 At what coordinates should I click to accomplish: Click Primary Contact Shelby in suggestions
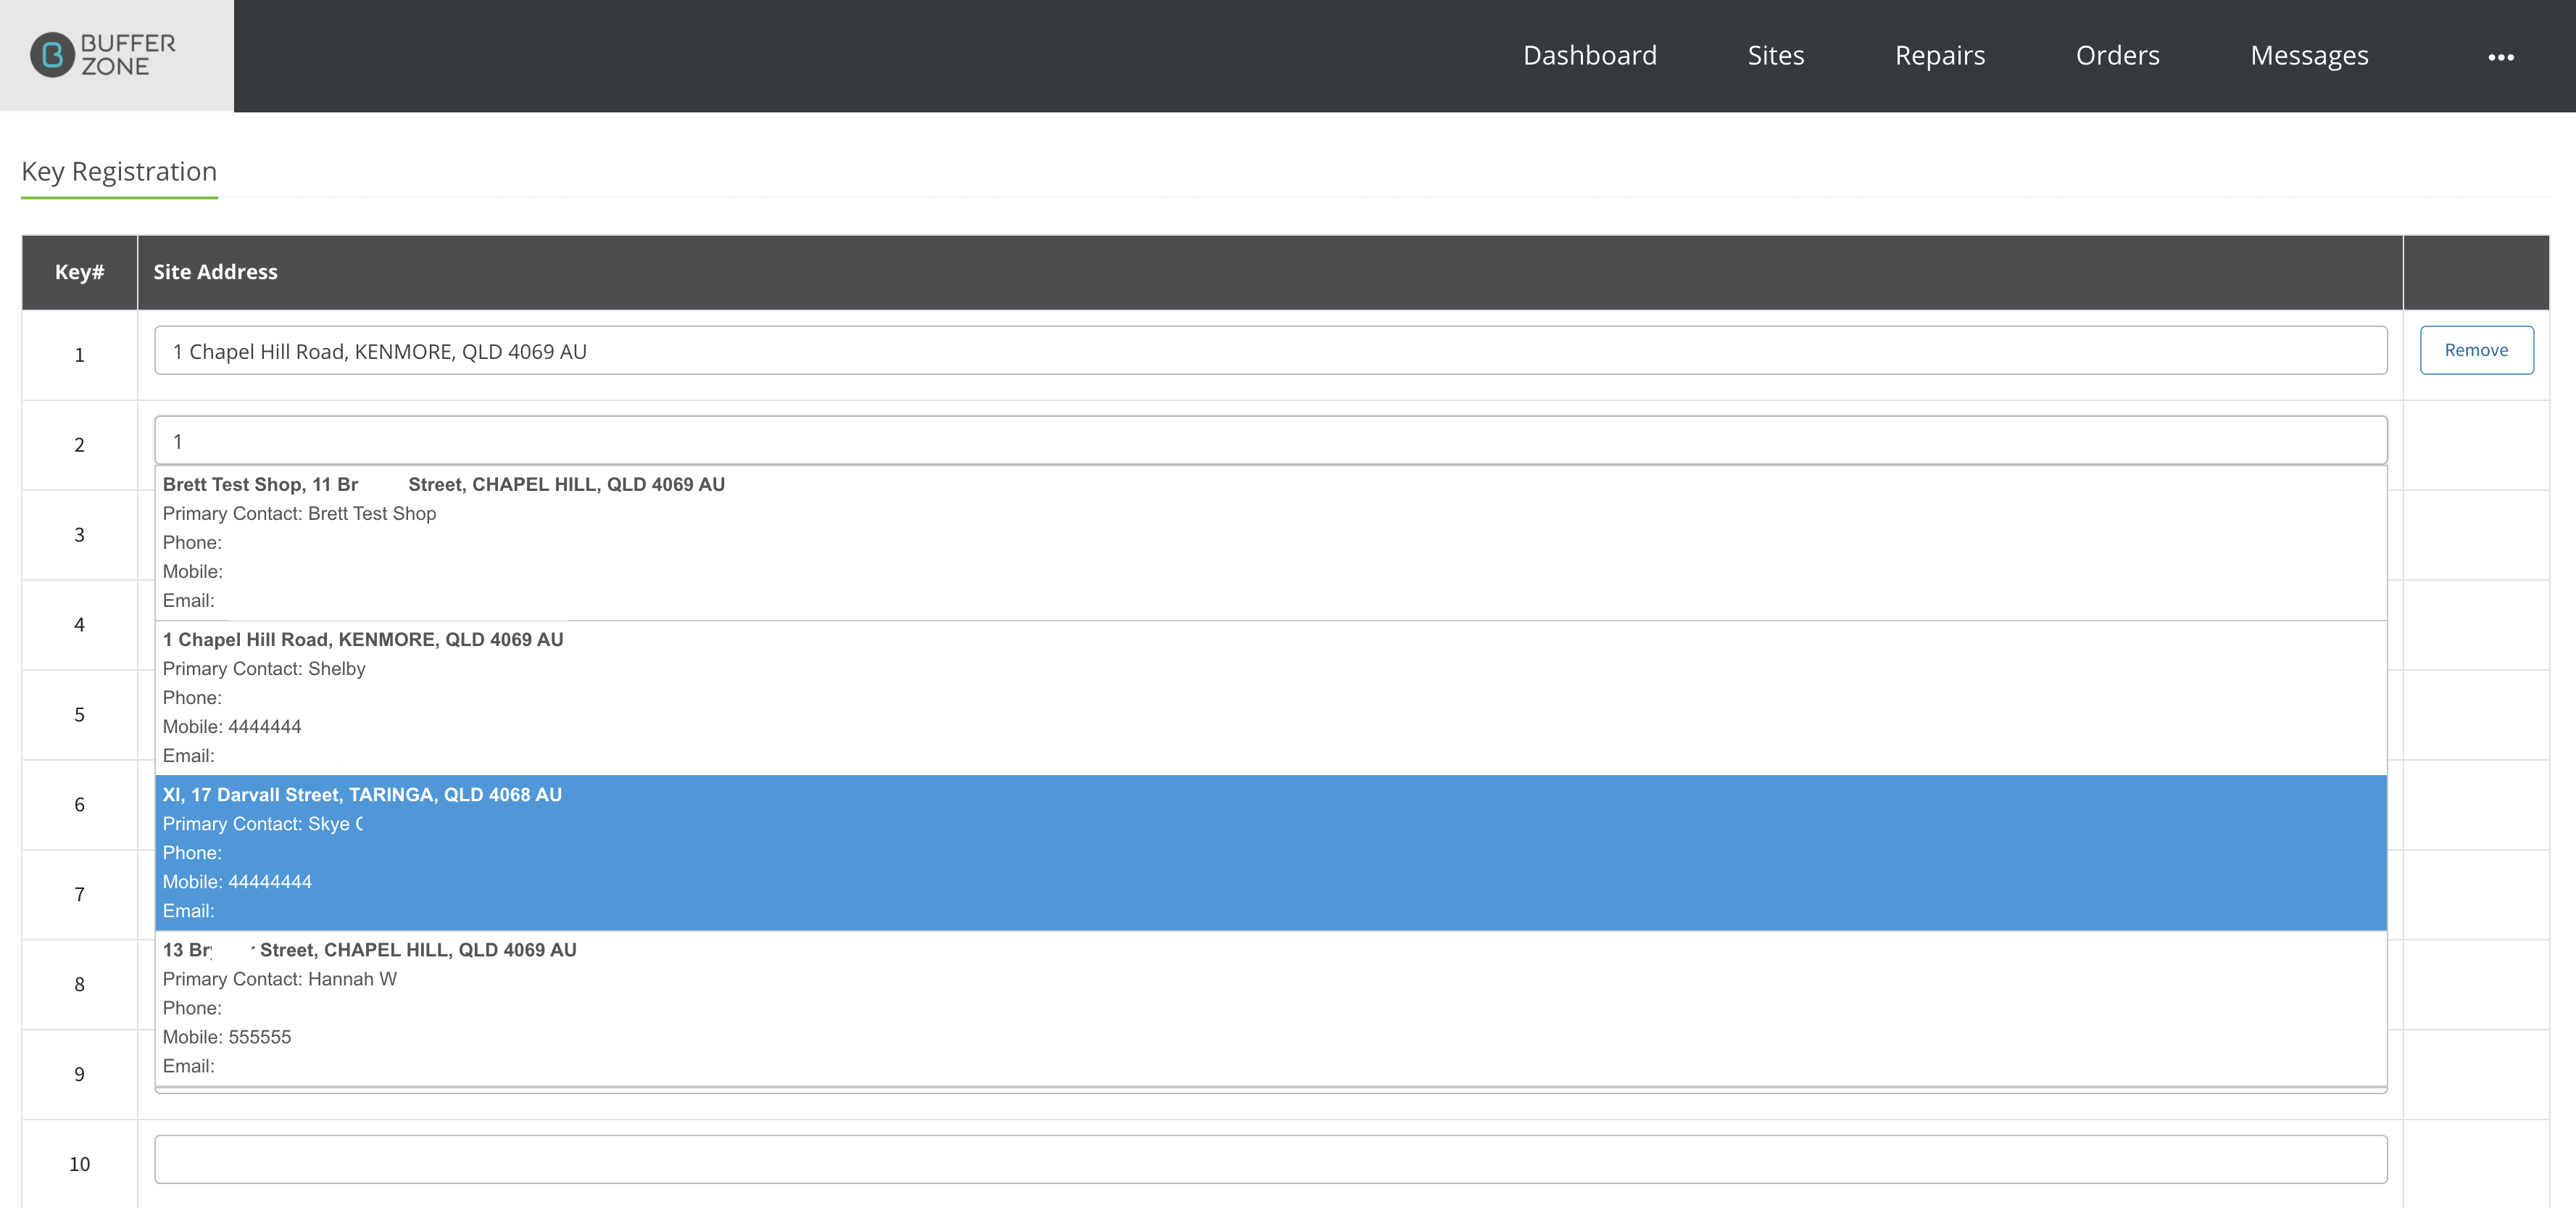click(x=264, y=669)
